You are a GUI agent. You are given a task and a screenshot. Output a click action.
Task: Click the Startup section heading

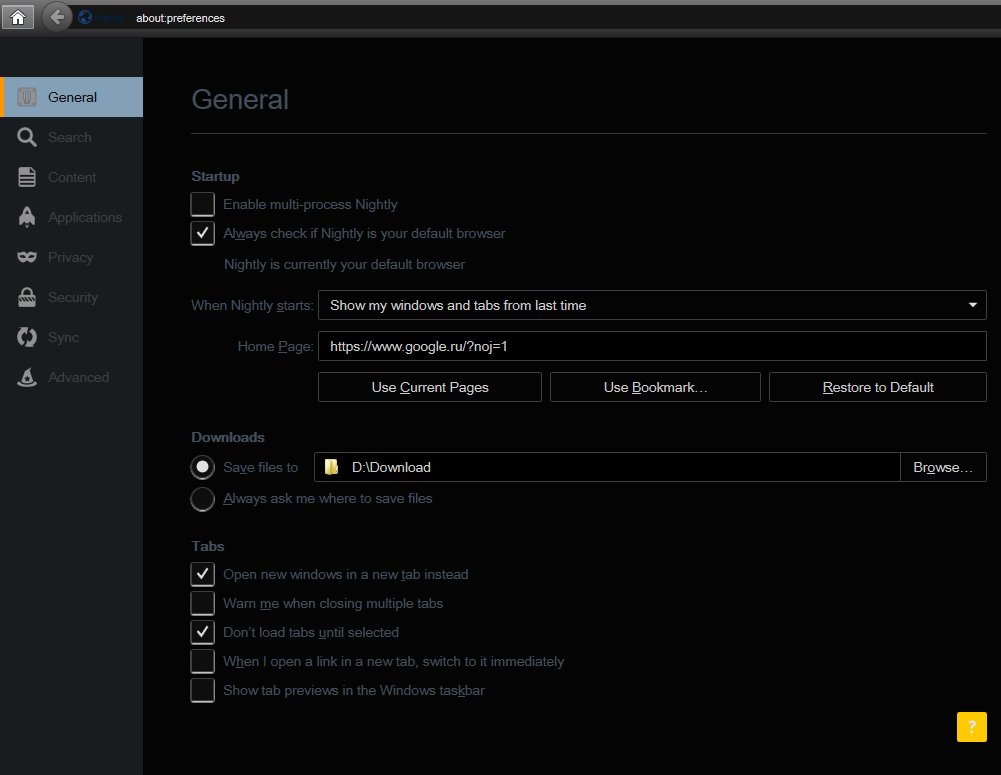tap(215, 176)
